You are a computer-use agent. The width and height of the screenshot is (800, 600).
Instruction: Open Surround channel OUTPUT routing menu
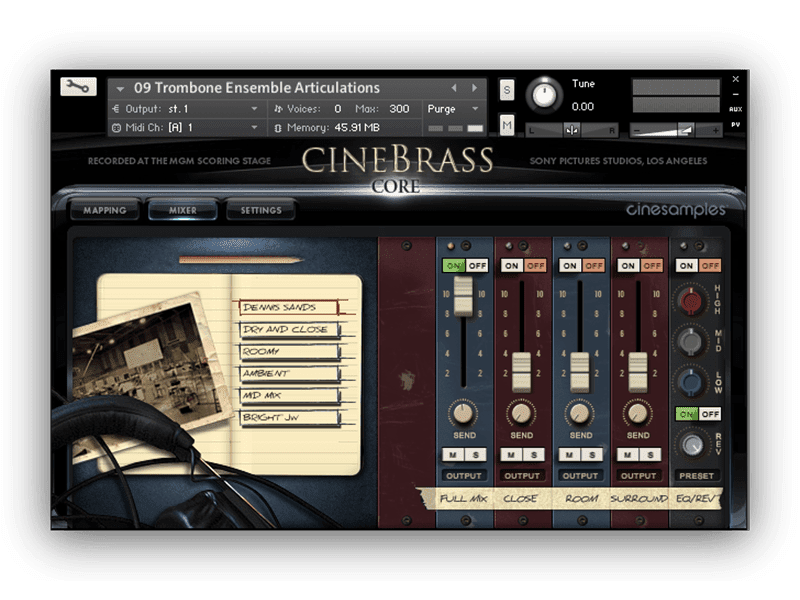(x=638, y=476)
